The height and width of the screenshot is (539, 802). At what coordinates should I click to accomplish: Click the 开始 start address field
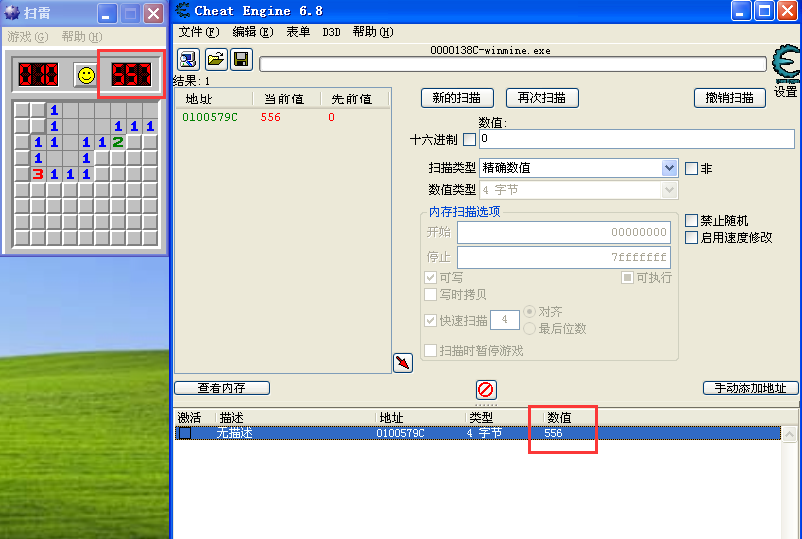click(x=564, y=233)
